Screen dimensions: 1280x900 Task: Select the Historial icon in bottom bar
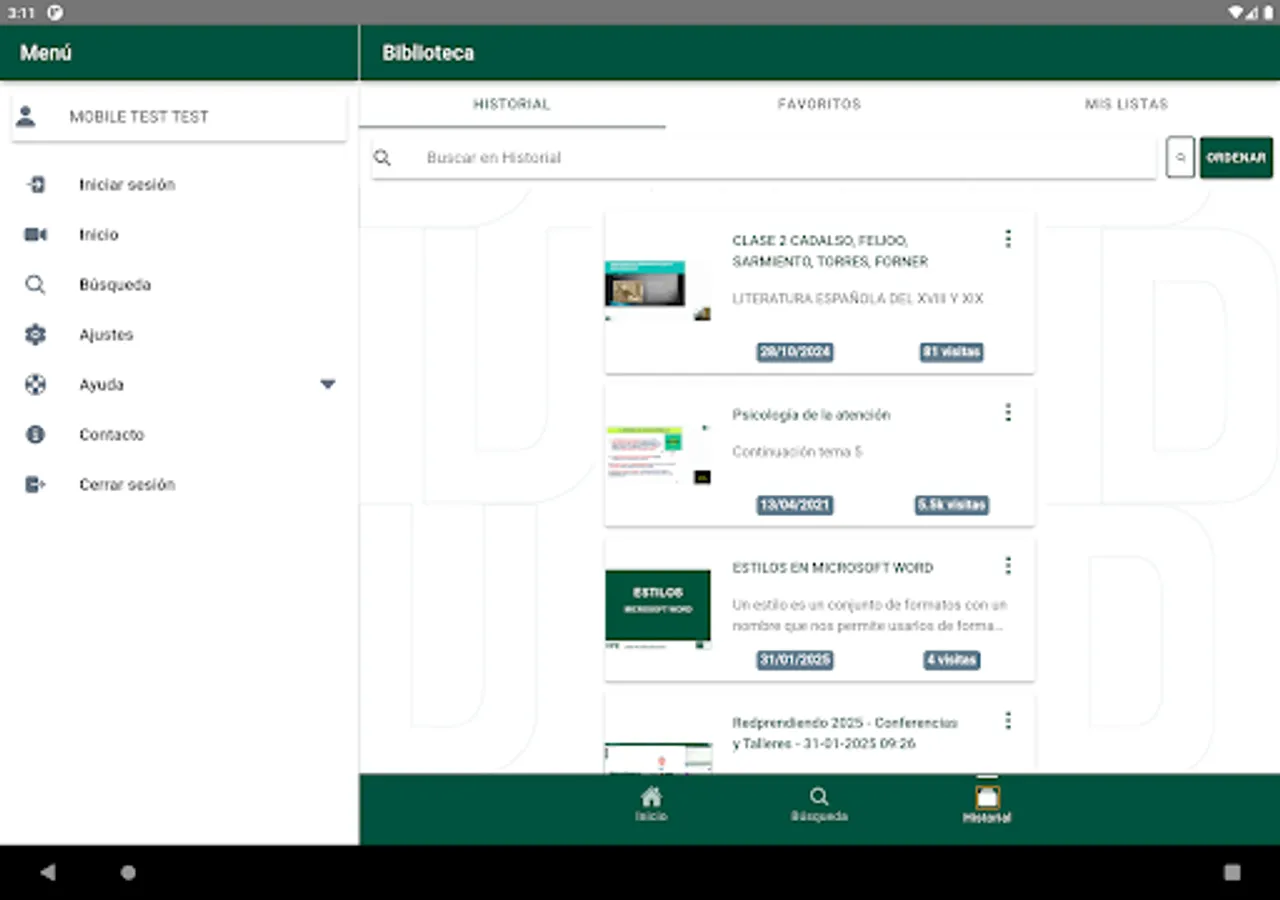[987, 797]
